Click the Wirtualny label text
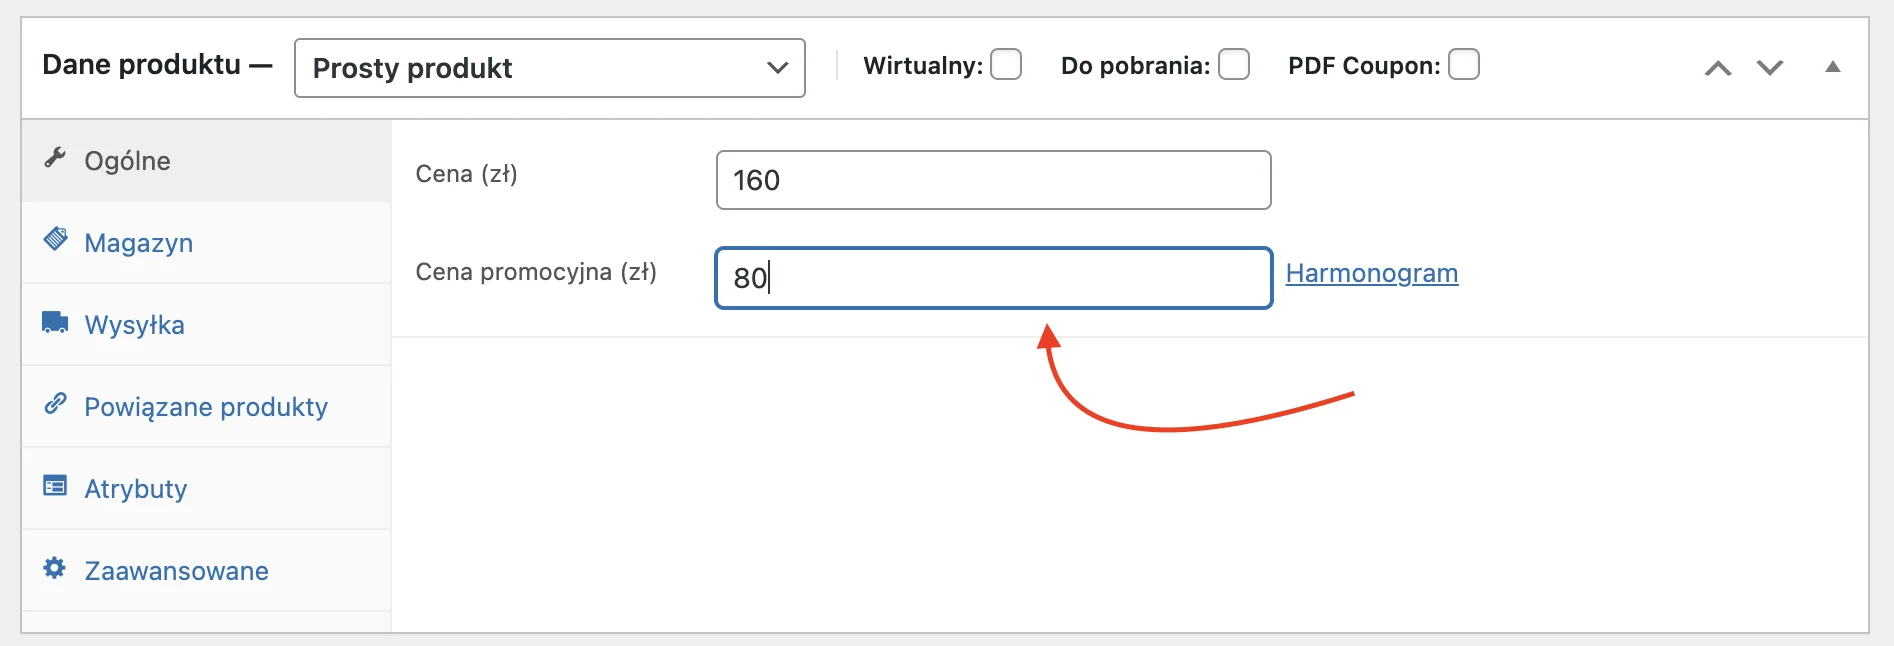1894x646 pixels. [923, 66]
